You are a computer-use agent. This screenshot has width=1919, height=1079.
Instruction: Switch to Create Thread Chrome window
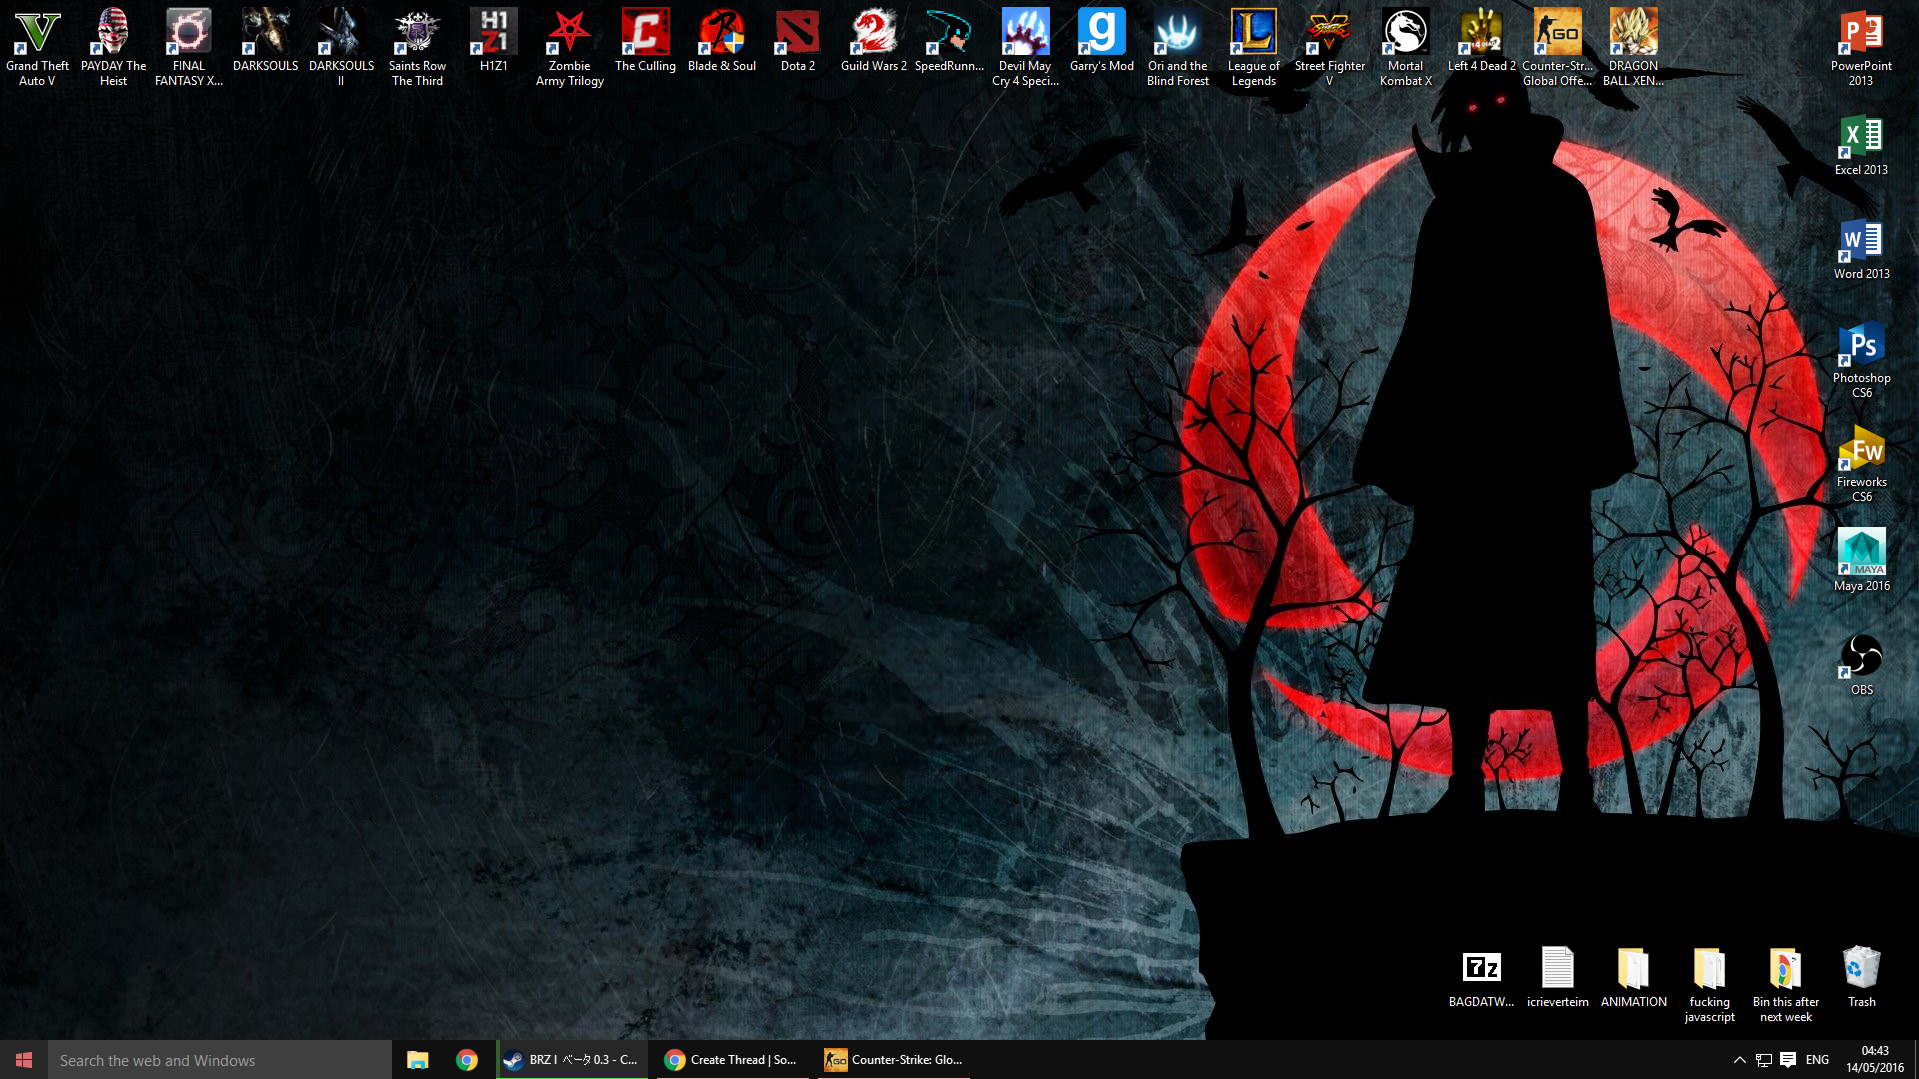732,1060
